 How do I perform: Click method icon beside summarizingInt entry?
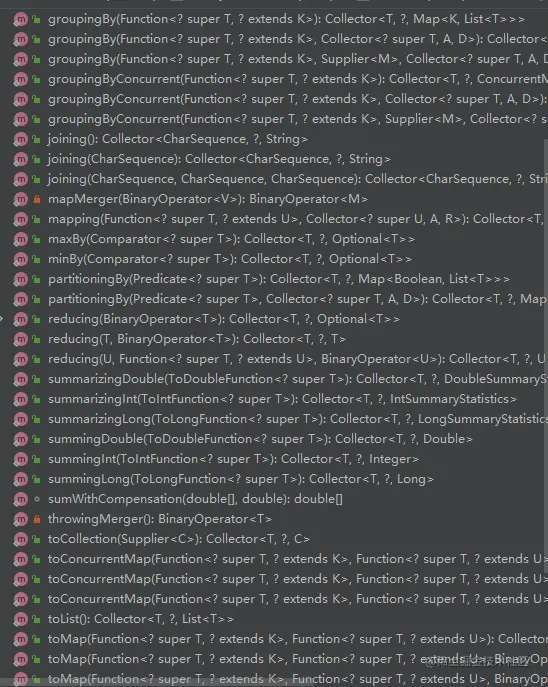(20, 399)
